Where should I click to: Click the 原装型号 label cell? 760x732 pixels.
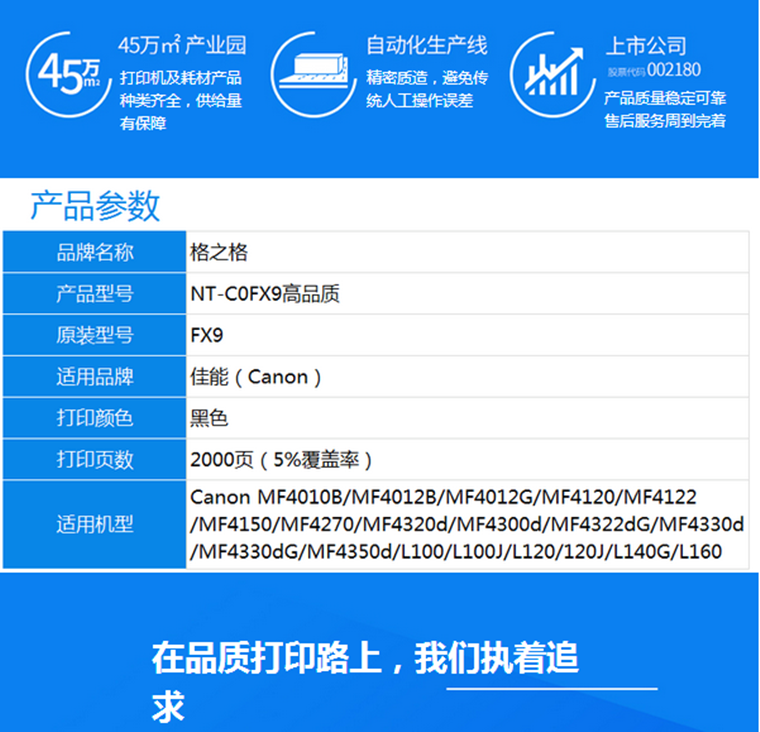pyautogui.click(x=94, y=335)
